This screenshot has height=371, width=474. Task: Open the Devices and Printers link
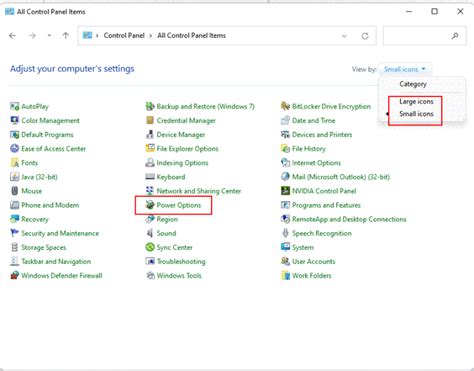coord(322,135)
